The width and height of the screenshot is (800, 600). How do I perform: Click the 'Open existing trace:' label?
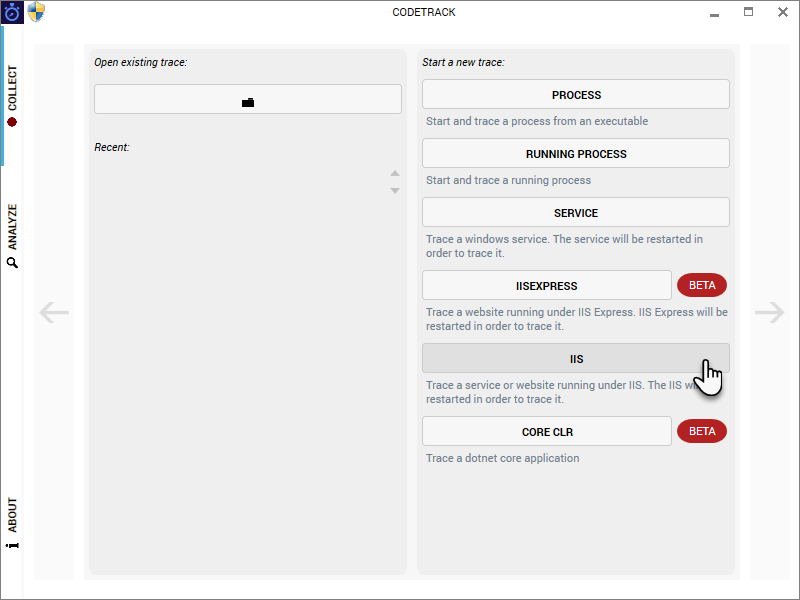141,62
